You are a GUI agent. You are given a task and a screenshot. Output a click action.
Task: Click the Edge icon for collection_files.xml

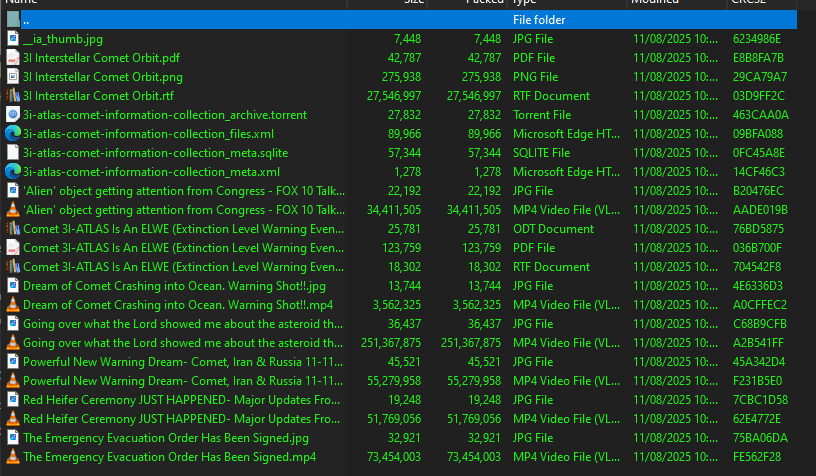pos(13,134)
